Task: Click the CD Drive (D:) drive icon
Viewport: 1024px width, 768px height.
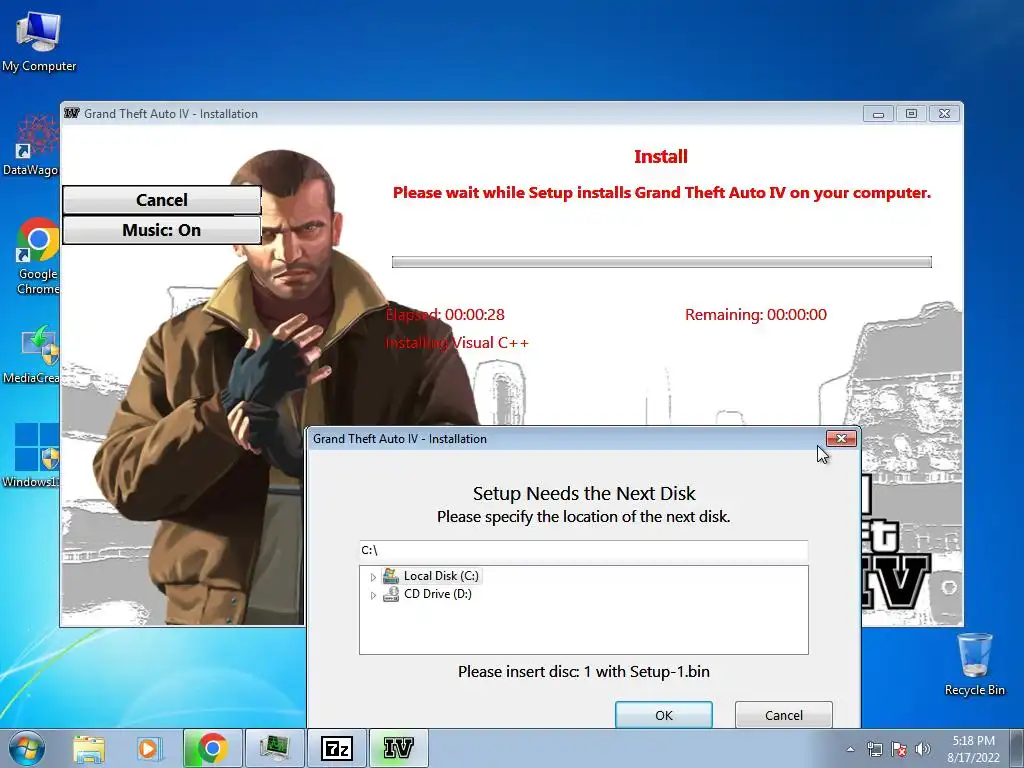Action: (391, 594)
